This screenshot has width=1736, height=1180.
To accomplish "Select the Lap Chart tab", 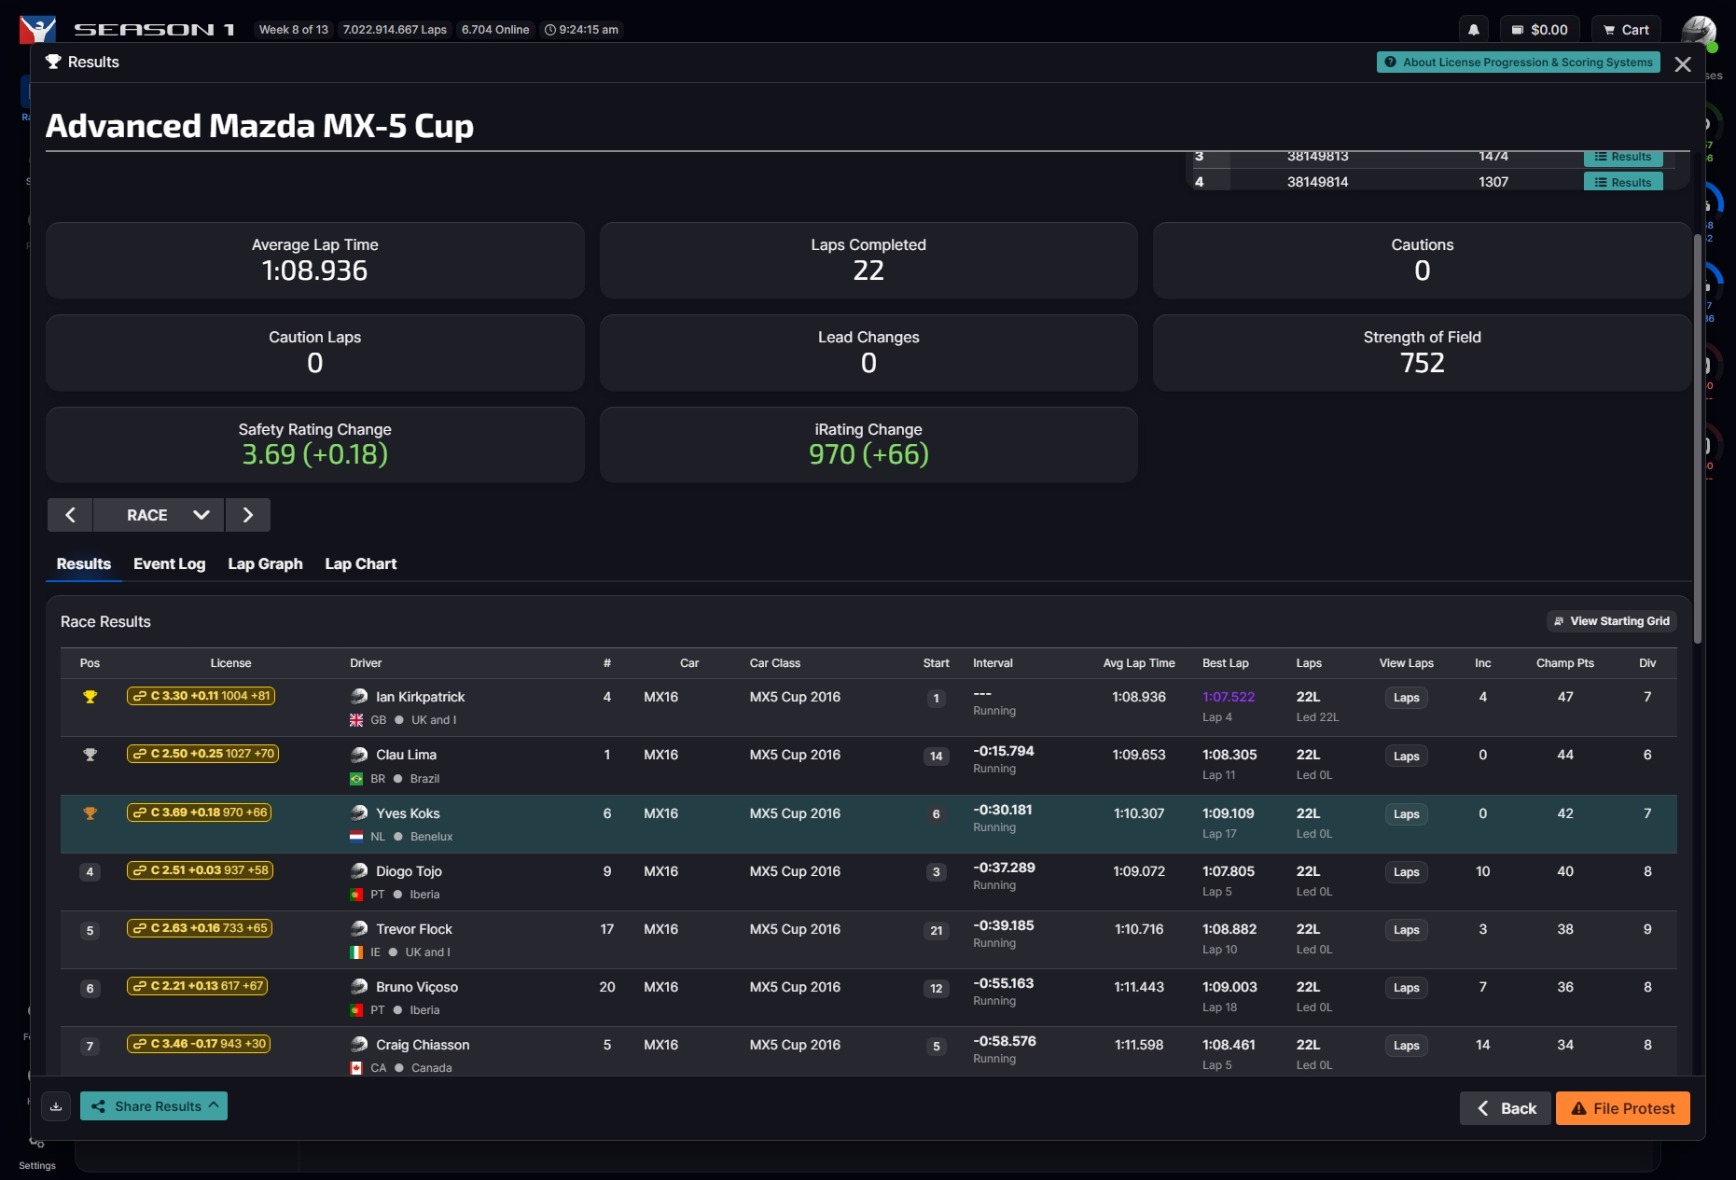I will coord(360,564).
